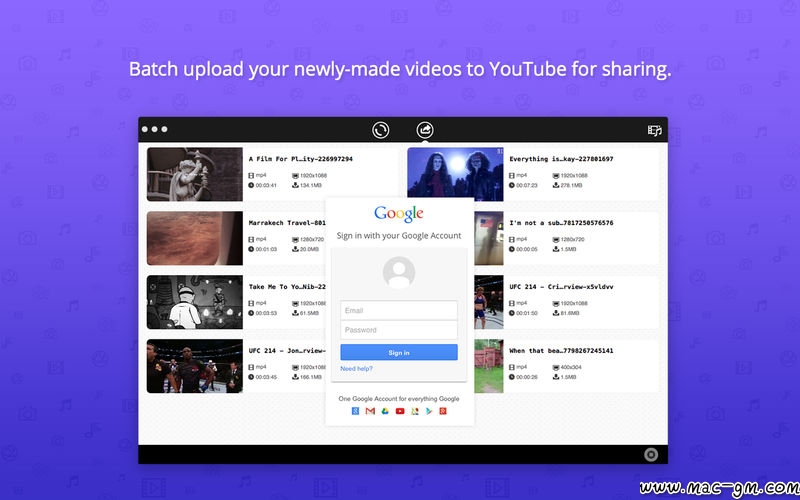Click the Google Drive triangle icon
This screenshot has height=500, width=800.
(385, 411)
